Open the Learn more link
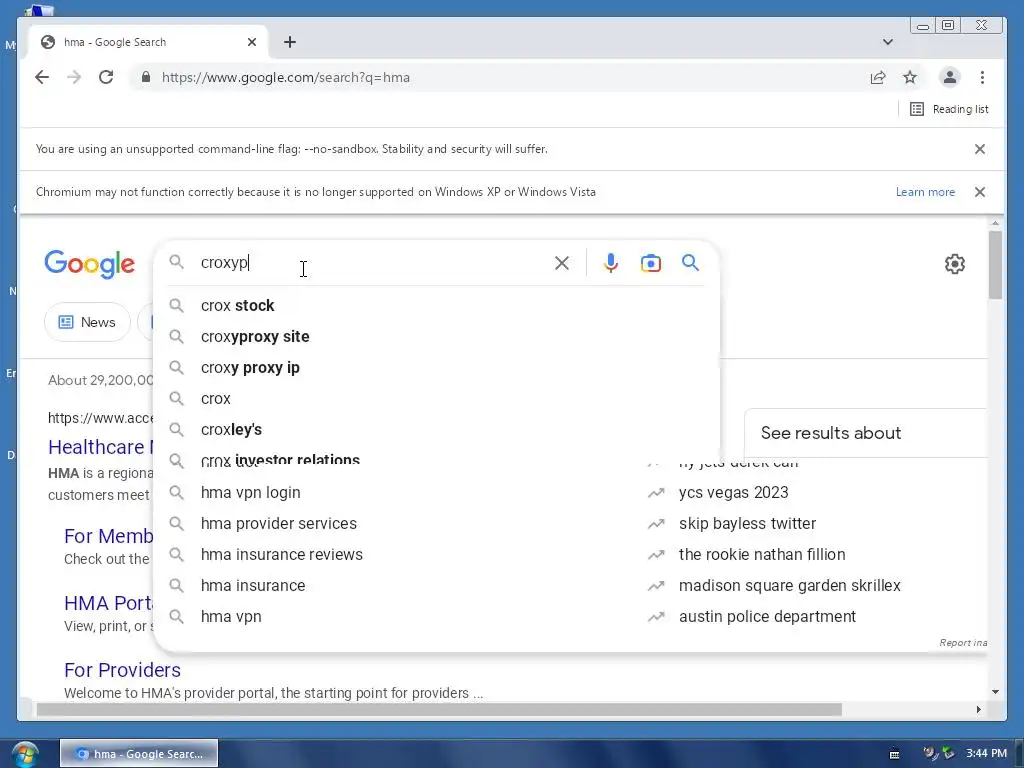 point(925,192)
